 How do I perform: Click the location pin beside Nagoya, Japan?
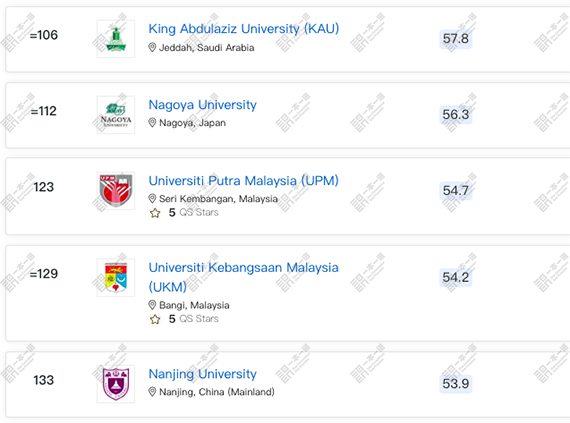pyautogui.click(x=152, y=123)
